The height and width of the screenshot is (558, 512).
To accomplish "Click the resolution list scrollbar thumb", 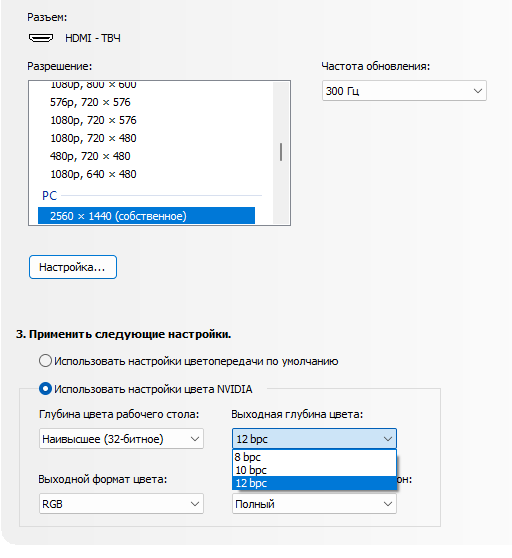I will pos(281,152).
